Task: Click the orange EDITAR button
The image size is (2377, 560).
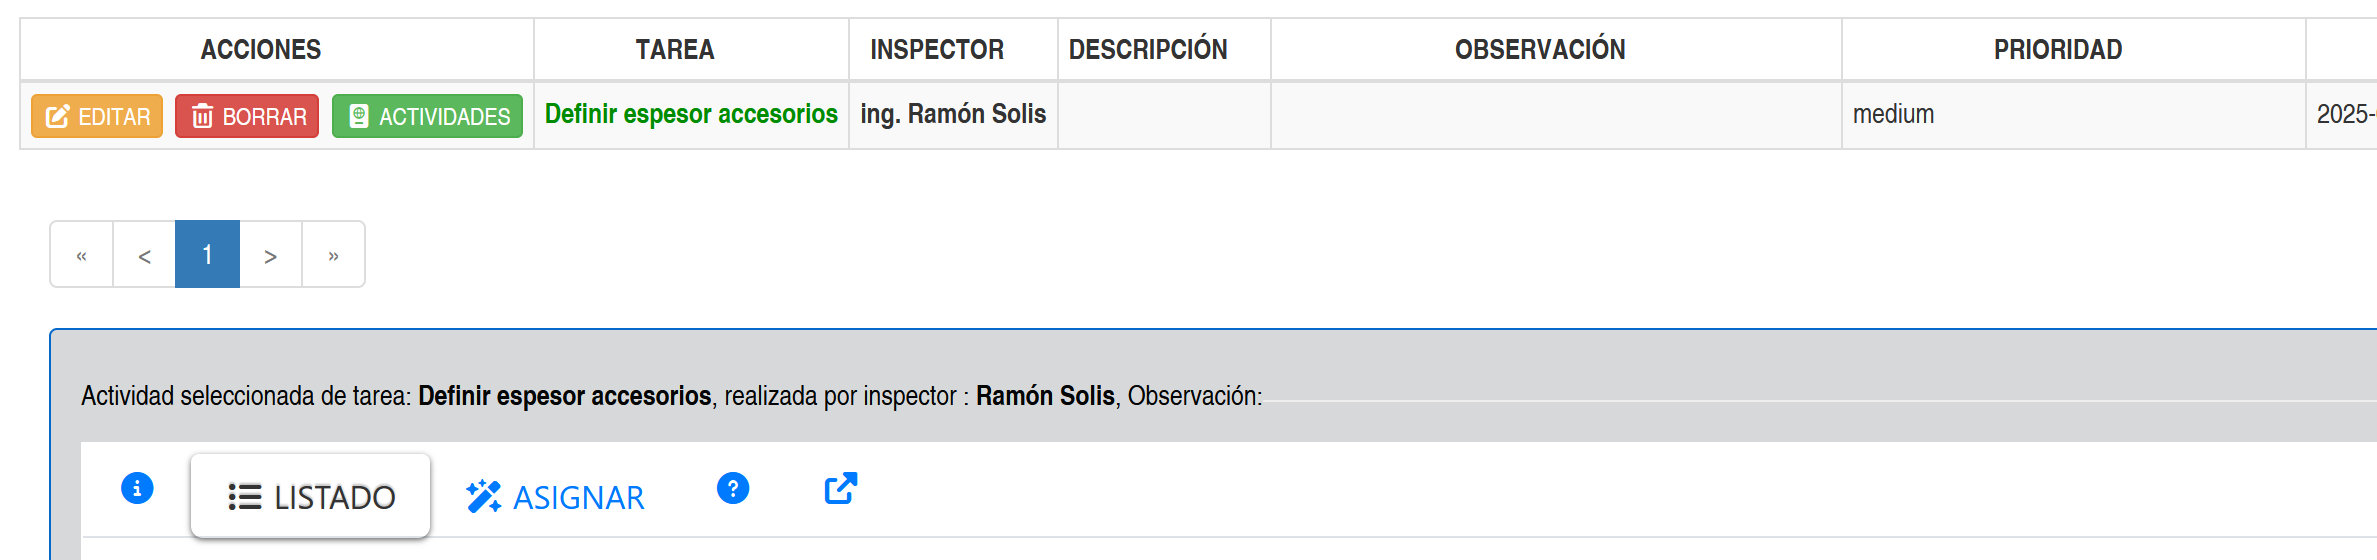Action: 97,116
